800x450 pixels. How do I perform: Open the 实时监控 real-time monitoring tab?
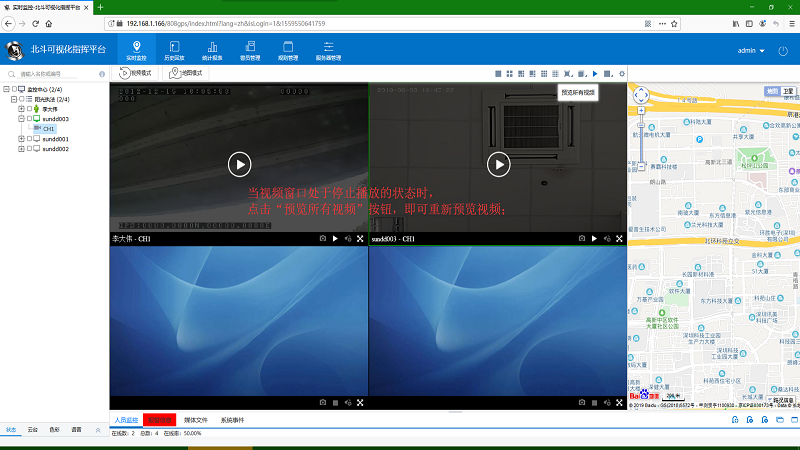(x=136, y=51)
